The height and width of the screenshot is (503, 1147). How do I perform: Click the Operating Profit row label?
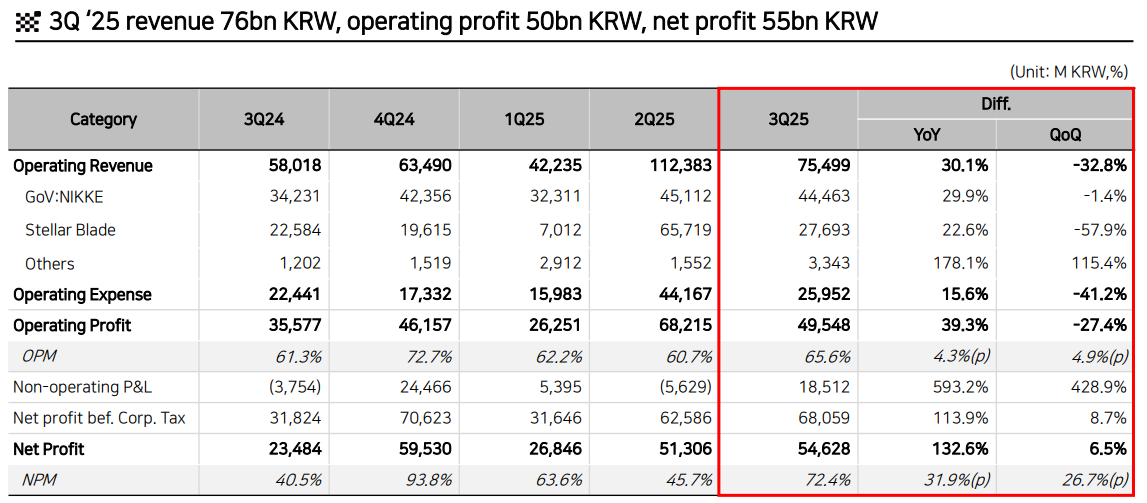[x=72, y=326]
